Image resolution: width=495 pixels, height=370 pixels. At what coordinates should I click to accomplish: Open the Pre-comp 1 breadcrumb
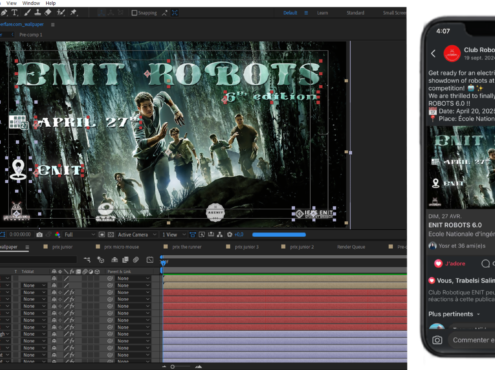pos(31,35)
